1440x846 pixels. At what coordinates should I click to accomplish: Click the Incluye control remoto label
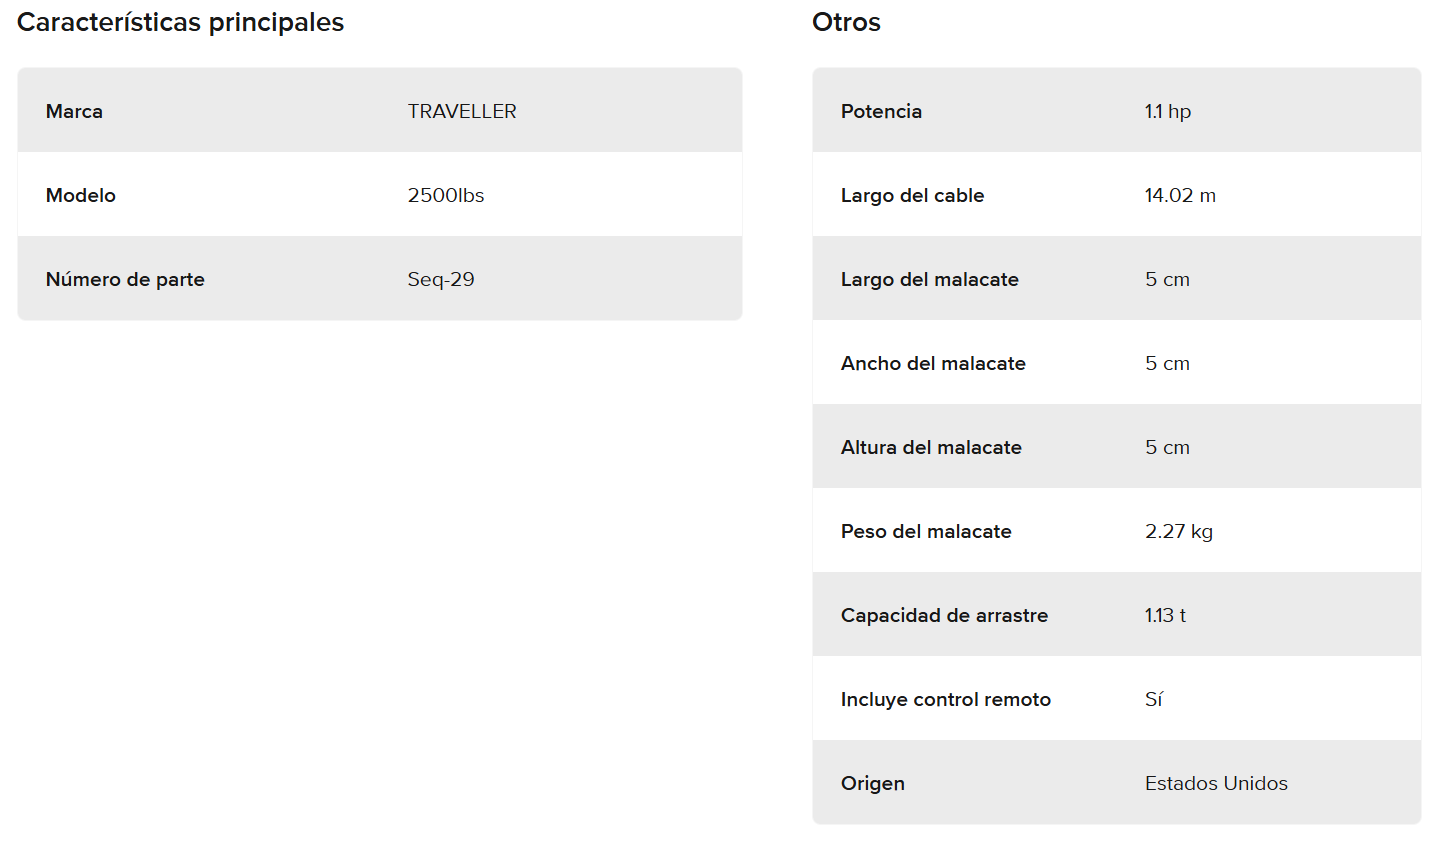pyautogui.click(x=945, y=699)
